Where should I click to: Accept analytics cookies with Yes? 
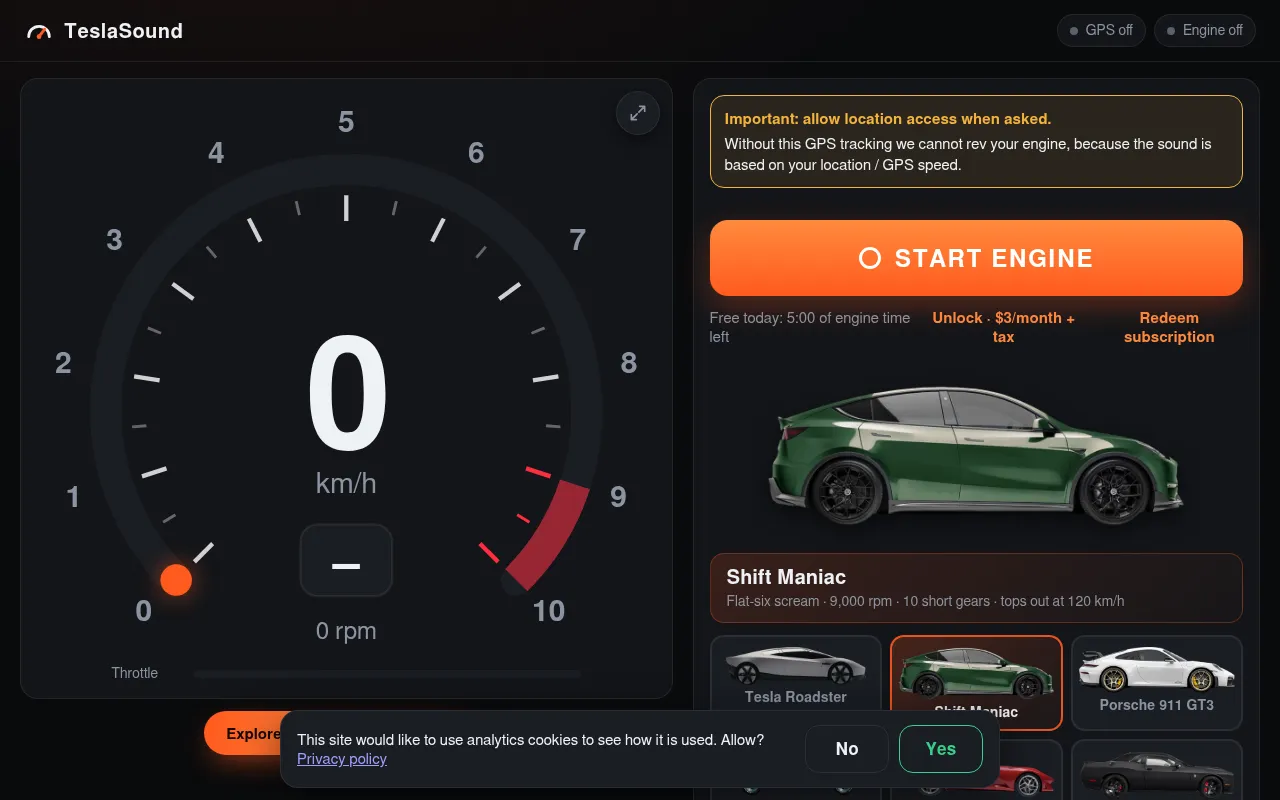[x=941, y=749]
